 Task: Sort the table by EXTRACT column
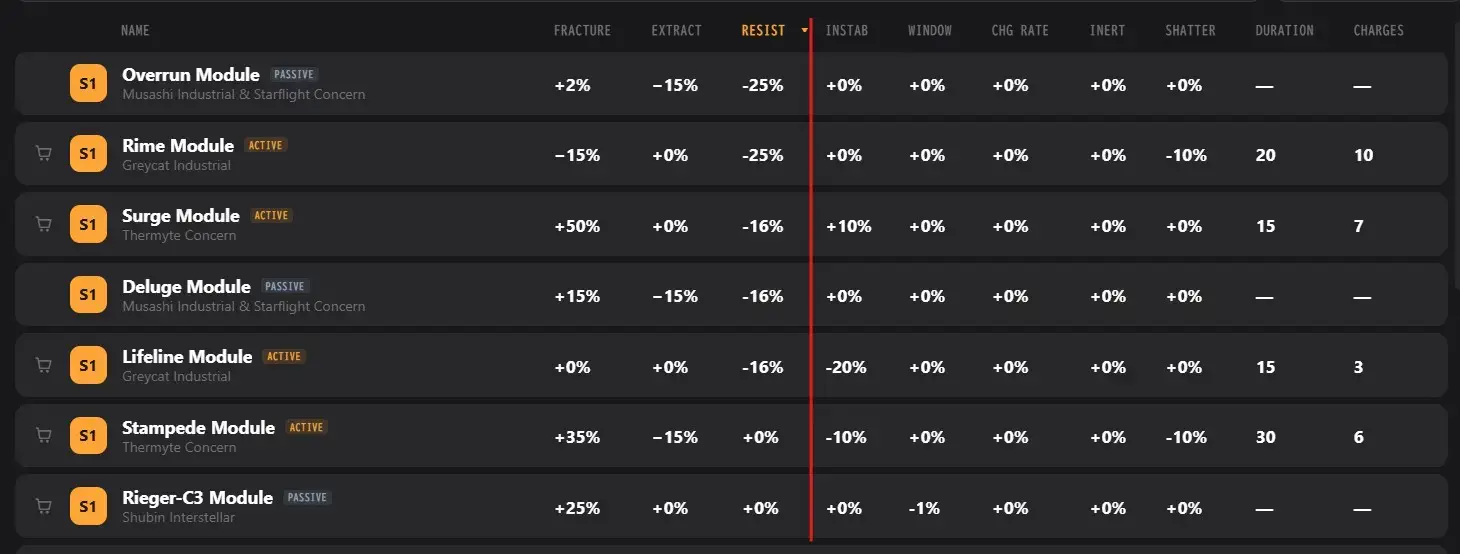[676, 31]
